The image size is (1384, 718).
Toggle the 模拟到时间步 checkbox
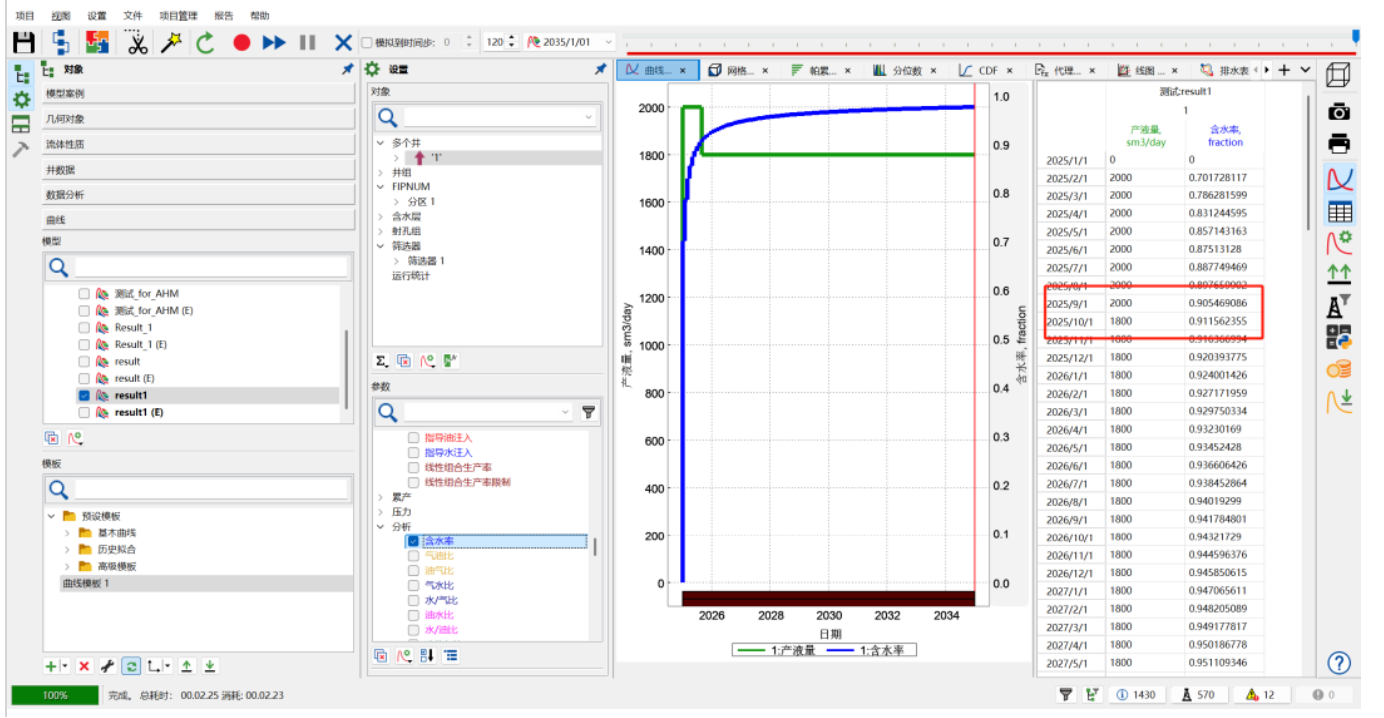(x=366, y=43)
